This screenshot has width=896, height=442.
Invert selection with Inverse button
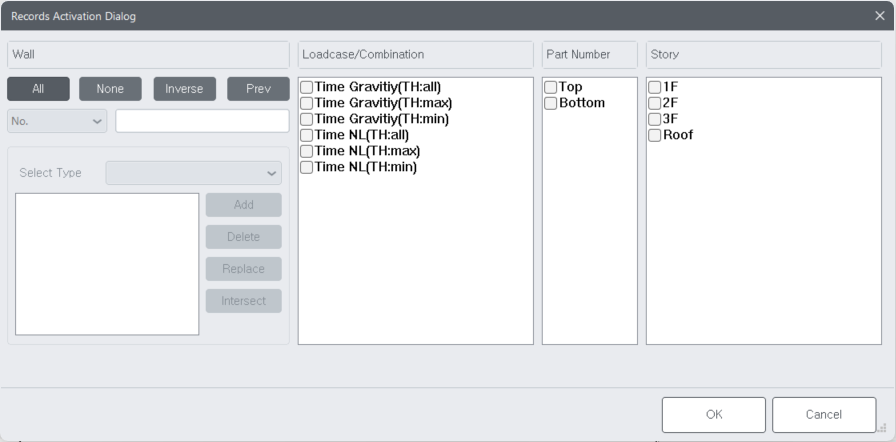(184, 89)
